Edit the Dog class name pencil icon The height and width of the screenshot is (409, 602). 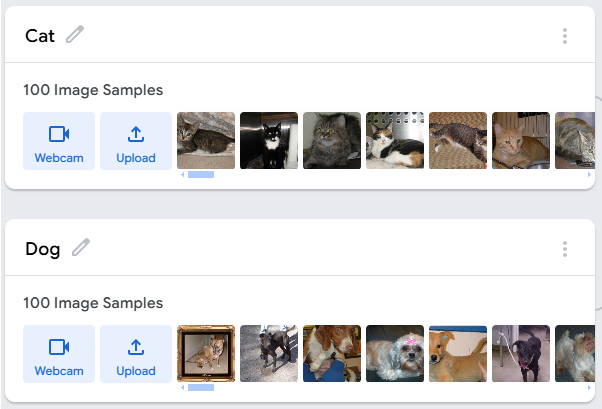click(x=81, y=248)
